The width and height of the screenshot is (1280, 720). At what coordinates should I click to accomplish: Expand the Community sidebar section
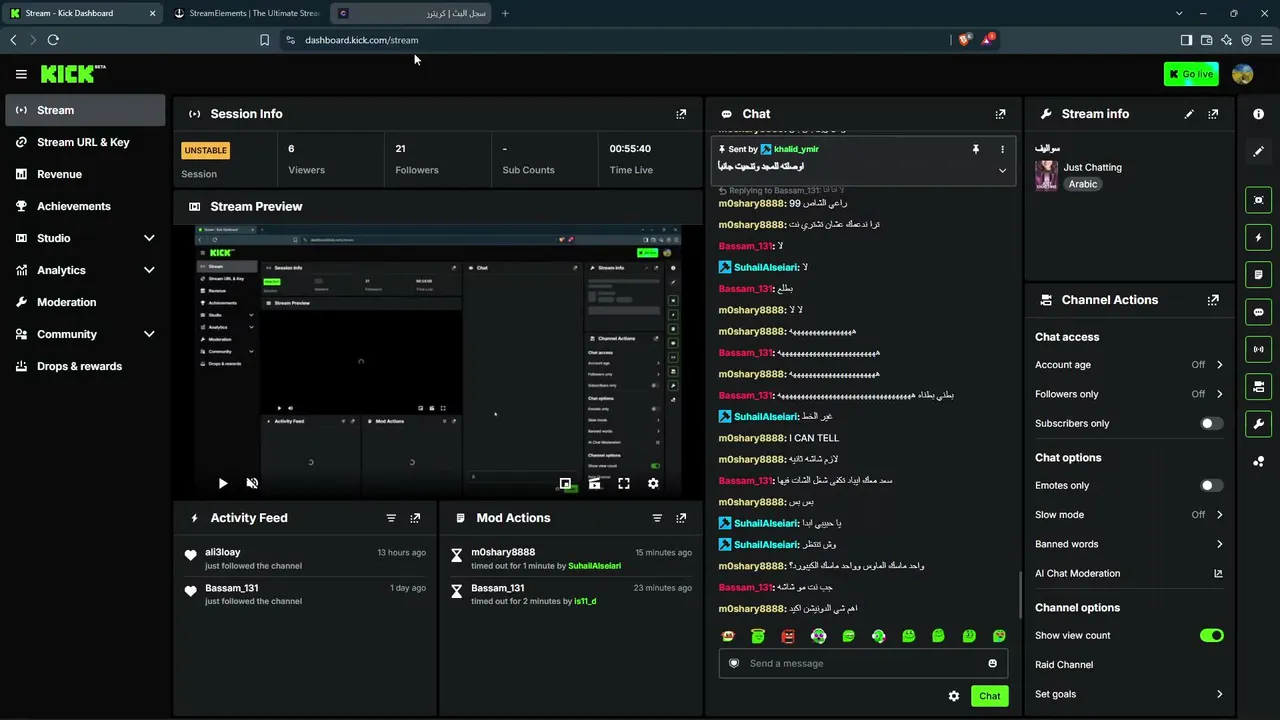[x=85, y=334]
